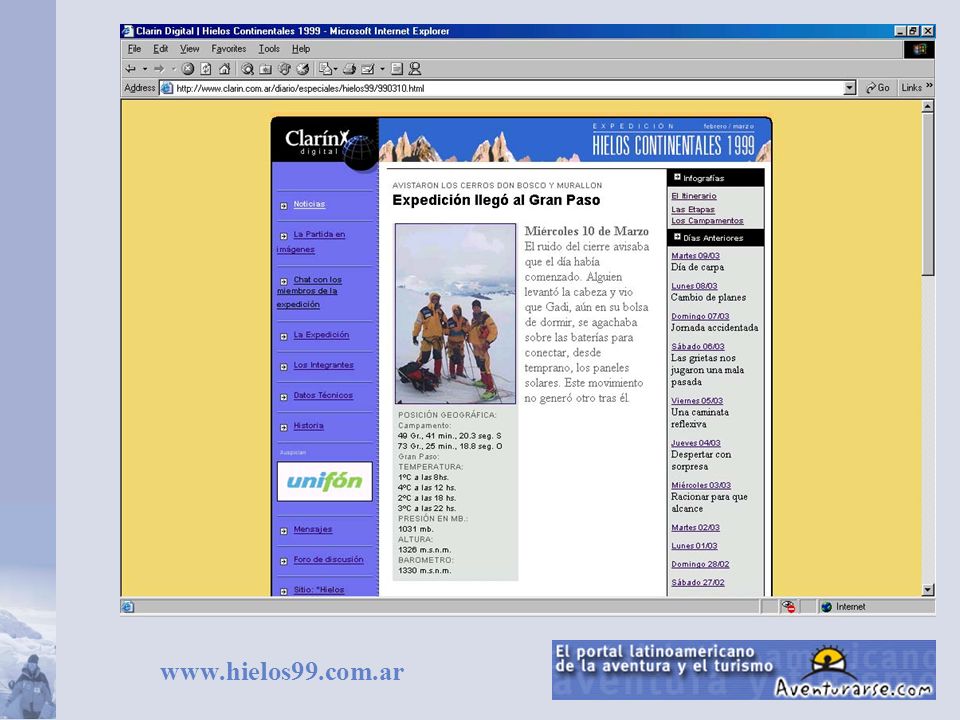The width and height of the screenshot is (960, 720).
Task: Go back with the Back arrow button
Action: pos(130,69)
